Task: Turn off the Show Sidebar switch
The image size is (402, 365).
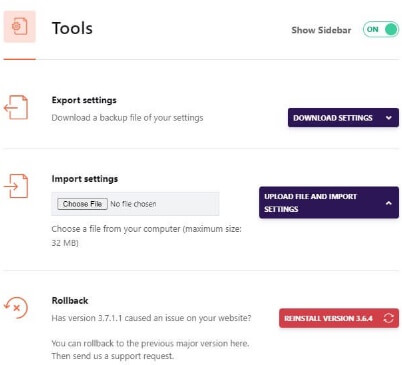Action: point(381,29)
